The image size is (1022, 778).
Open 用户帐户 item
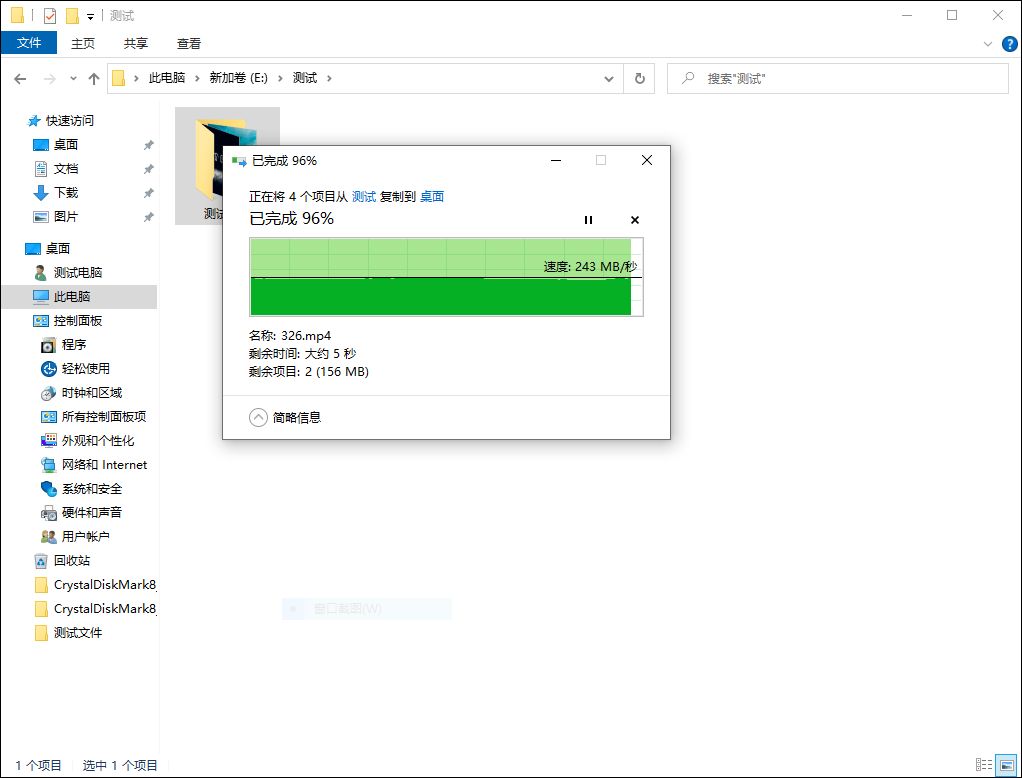point(85,536)
